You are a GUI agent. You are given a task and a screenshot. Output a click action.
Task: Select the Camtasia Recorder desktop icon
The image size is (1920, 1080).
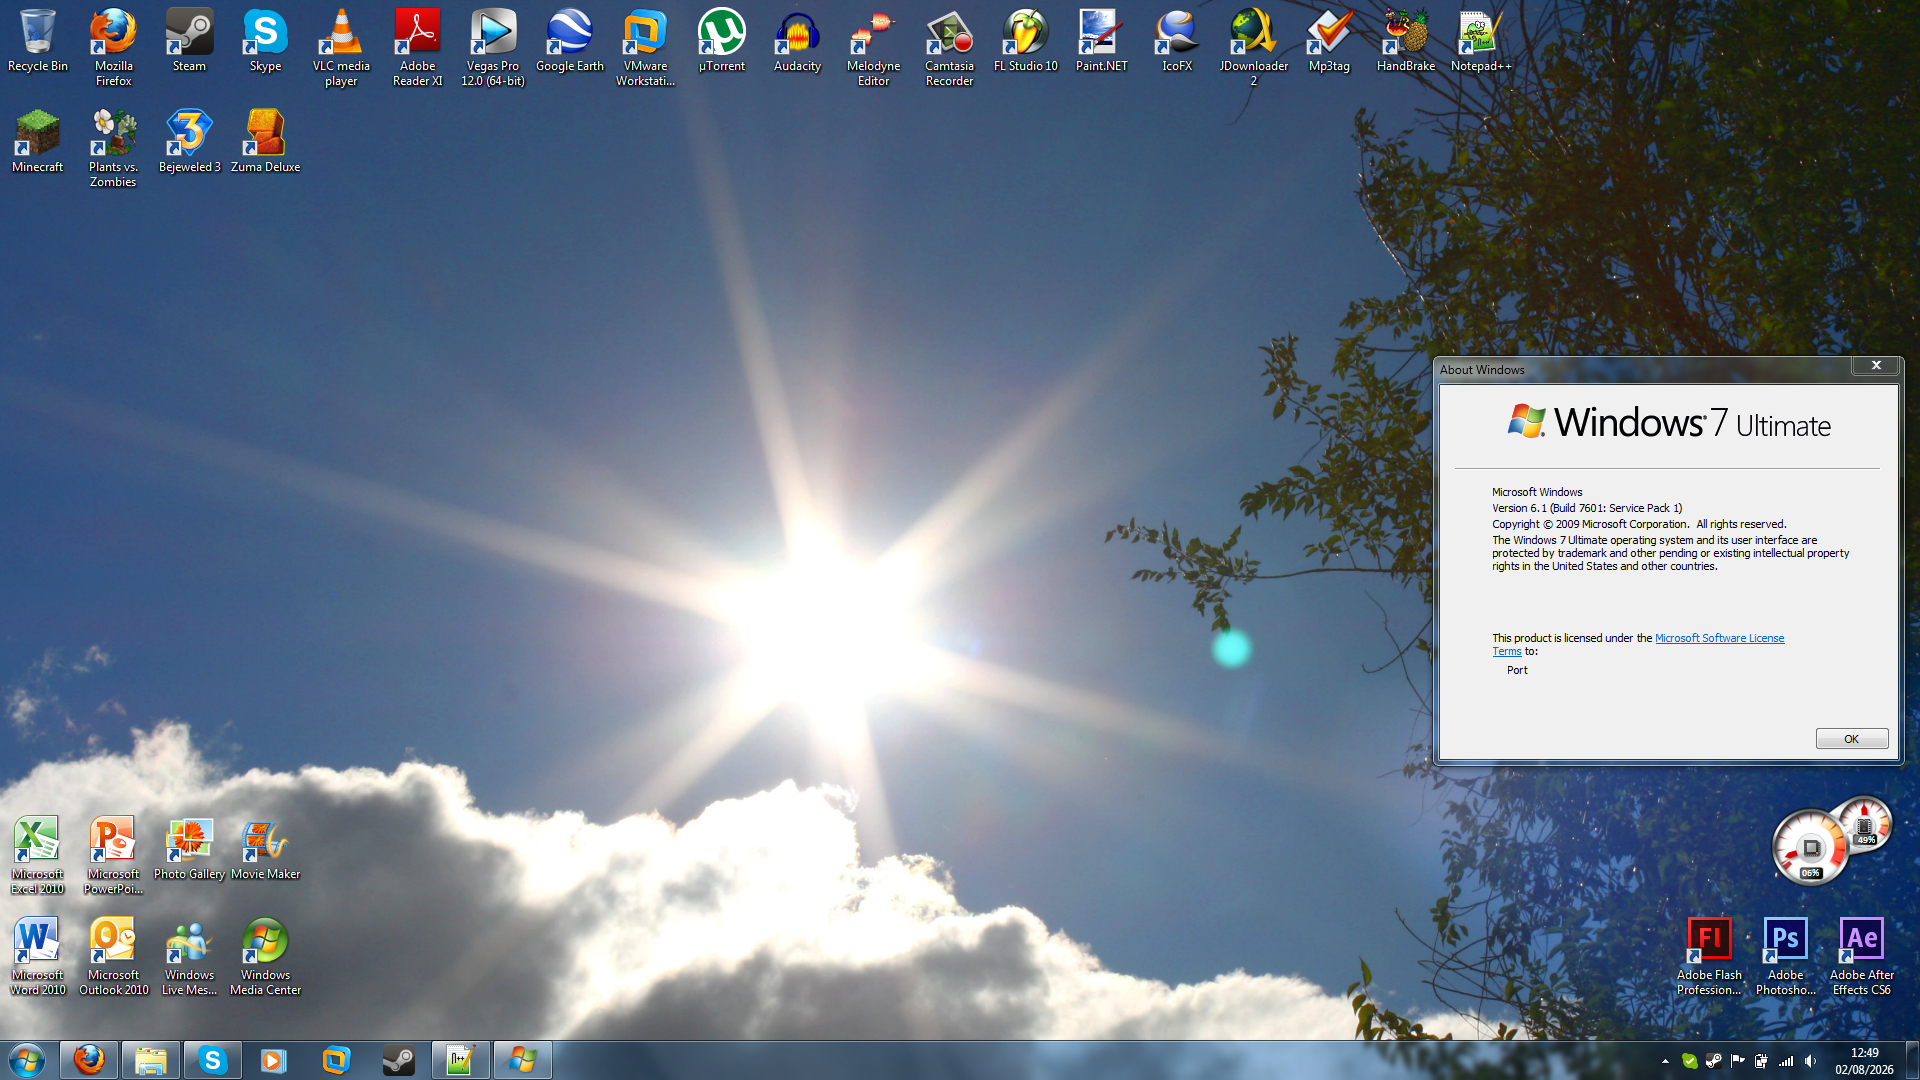pyautogui.click(x=949, y=48)
